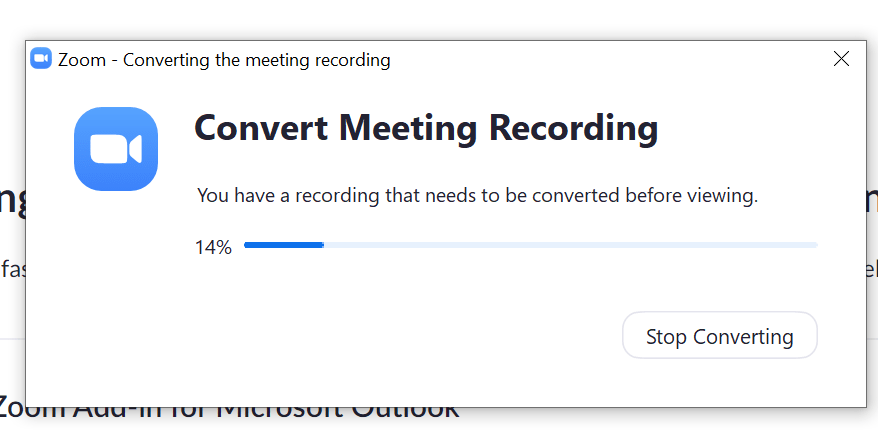Click the cut-off "fas" text left of dialog
This screenshot has width=878, height=434.
[x=12, y=268]
